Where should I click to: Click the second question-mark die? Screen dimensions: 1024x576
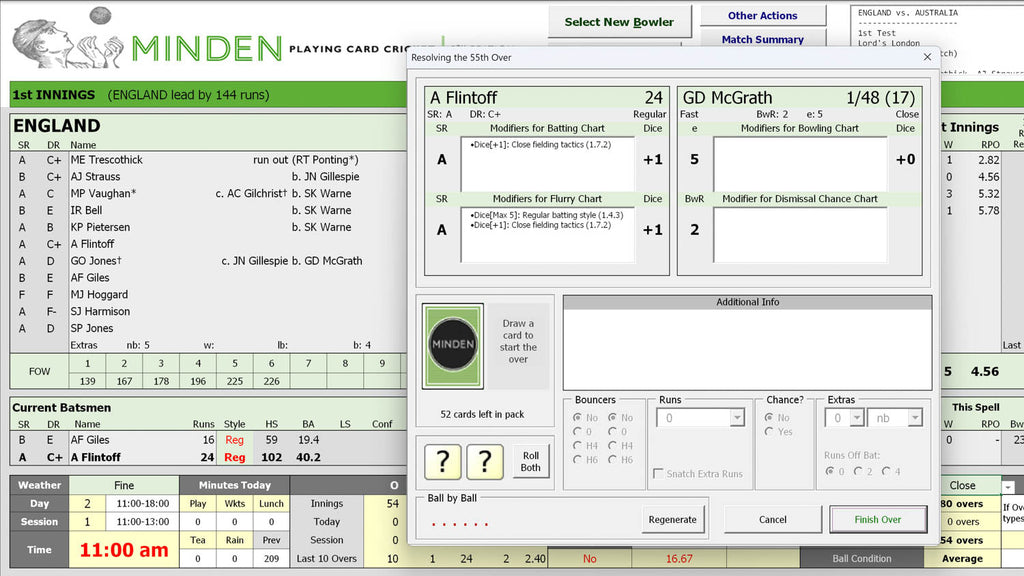(485, 461)
